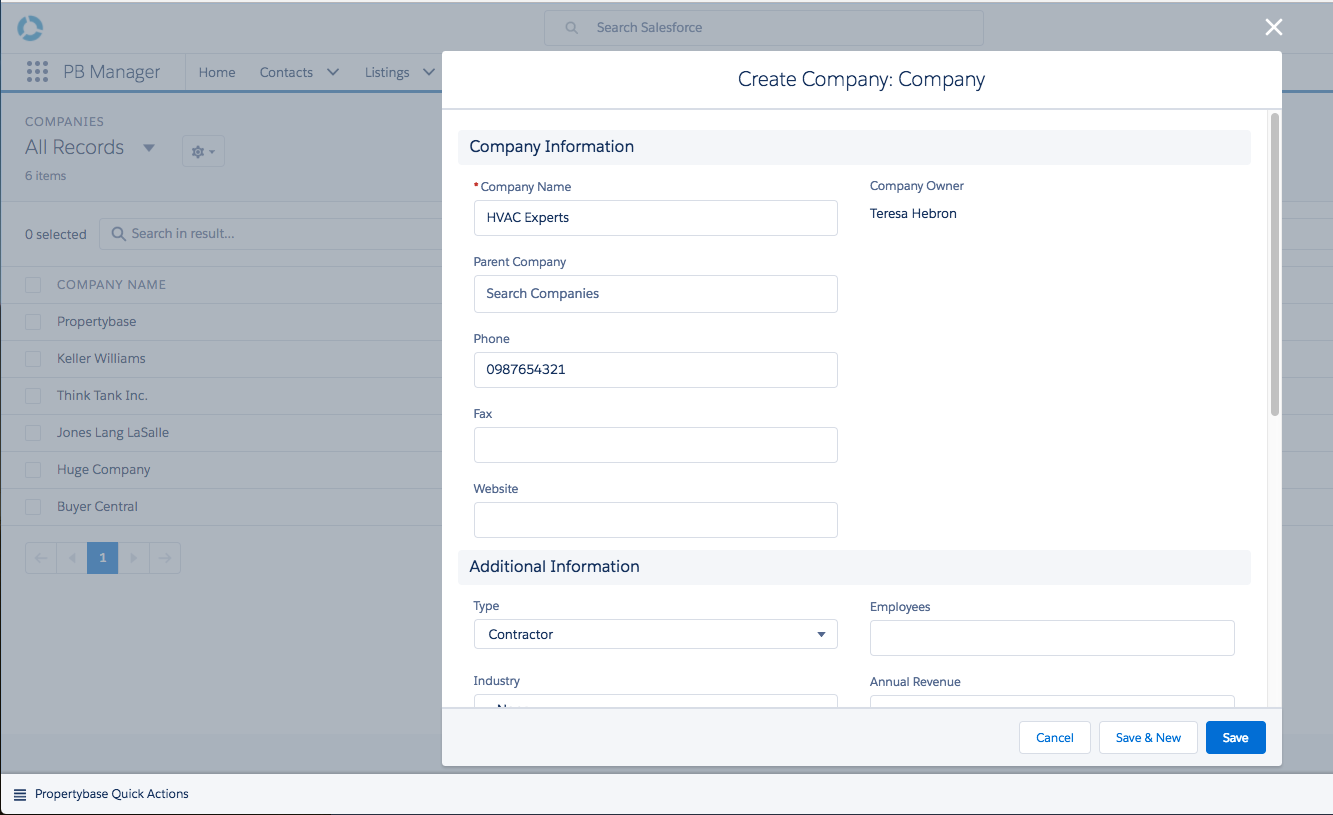Open the Home tab

217,72
